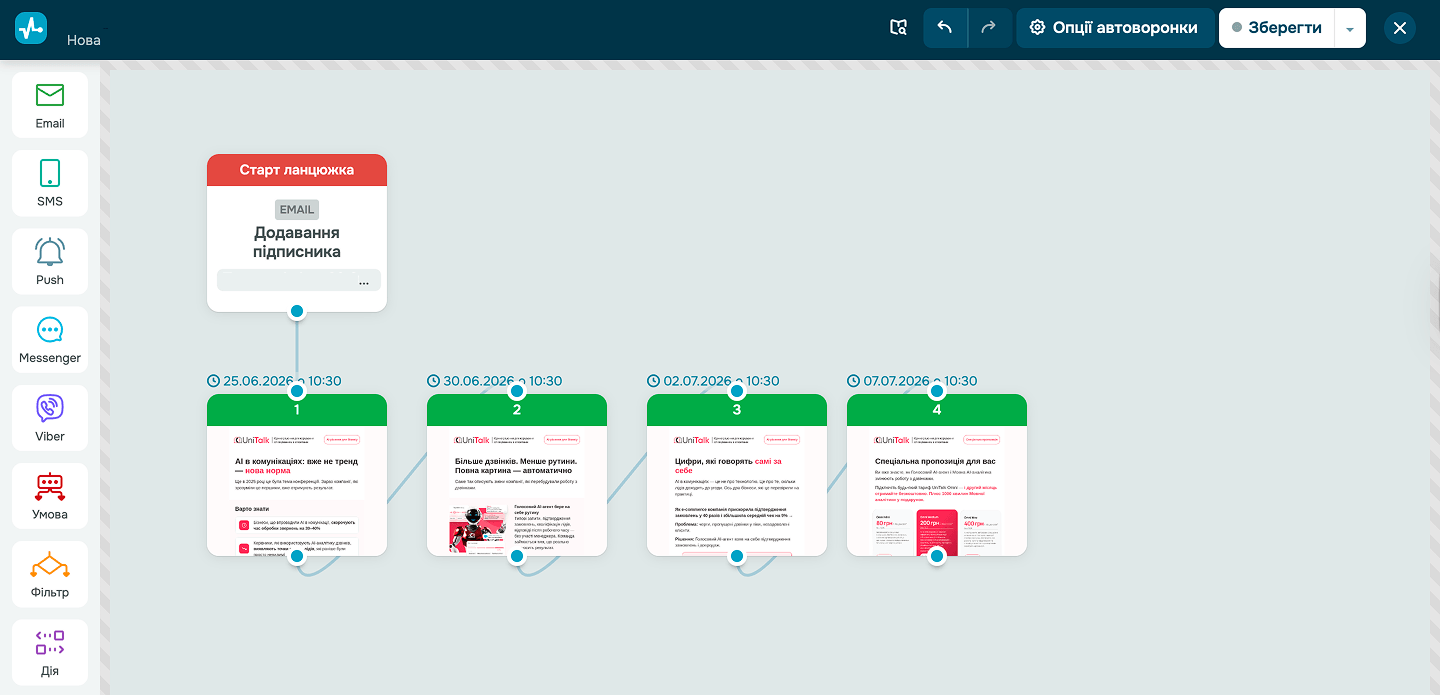The image size is (1440, 695).
Task: Open the three-dots menu in start block
Action: coord(364,283)
